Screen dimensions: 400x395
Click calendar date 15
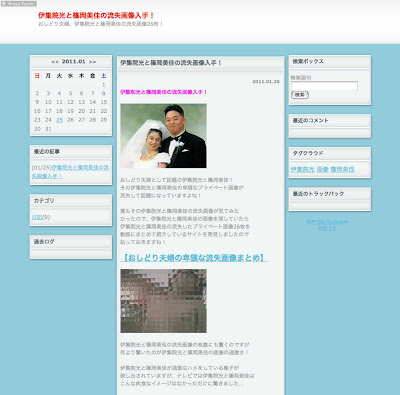[104, 102]
